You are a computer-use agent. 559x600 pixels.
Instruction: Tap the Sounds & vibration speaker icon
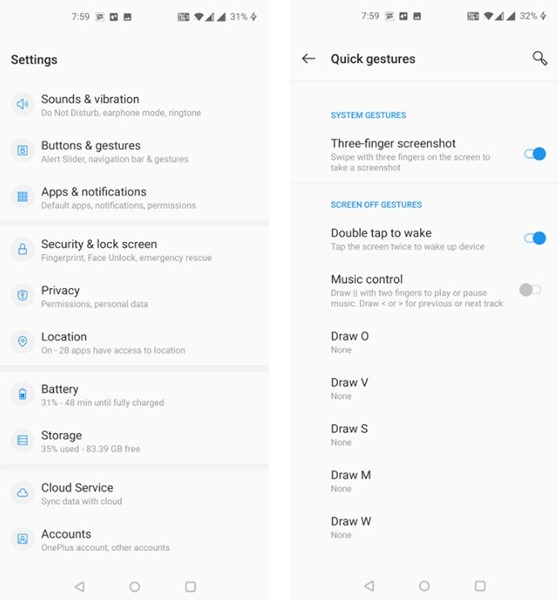click(23, 104)
